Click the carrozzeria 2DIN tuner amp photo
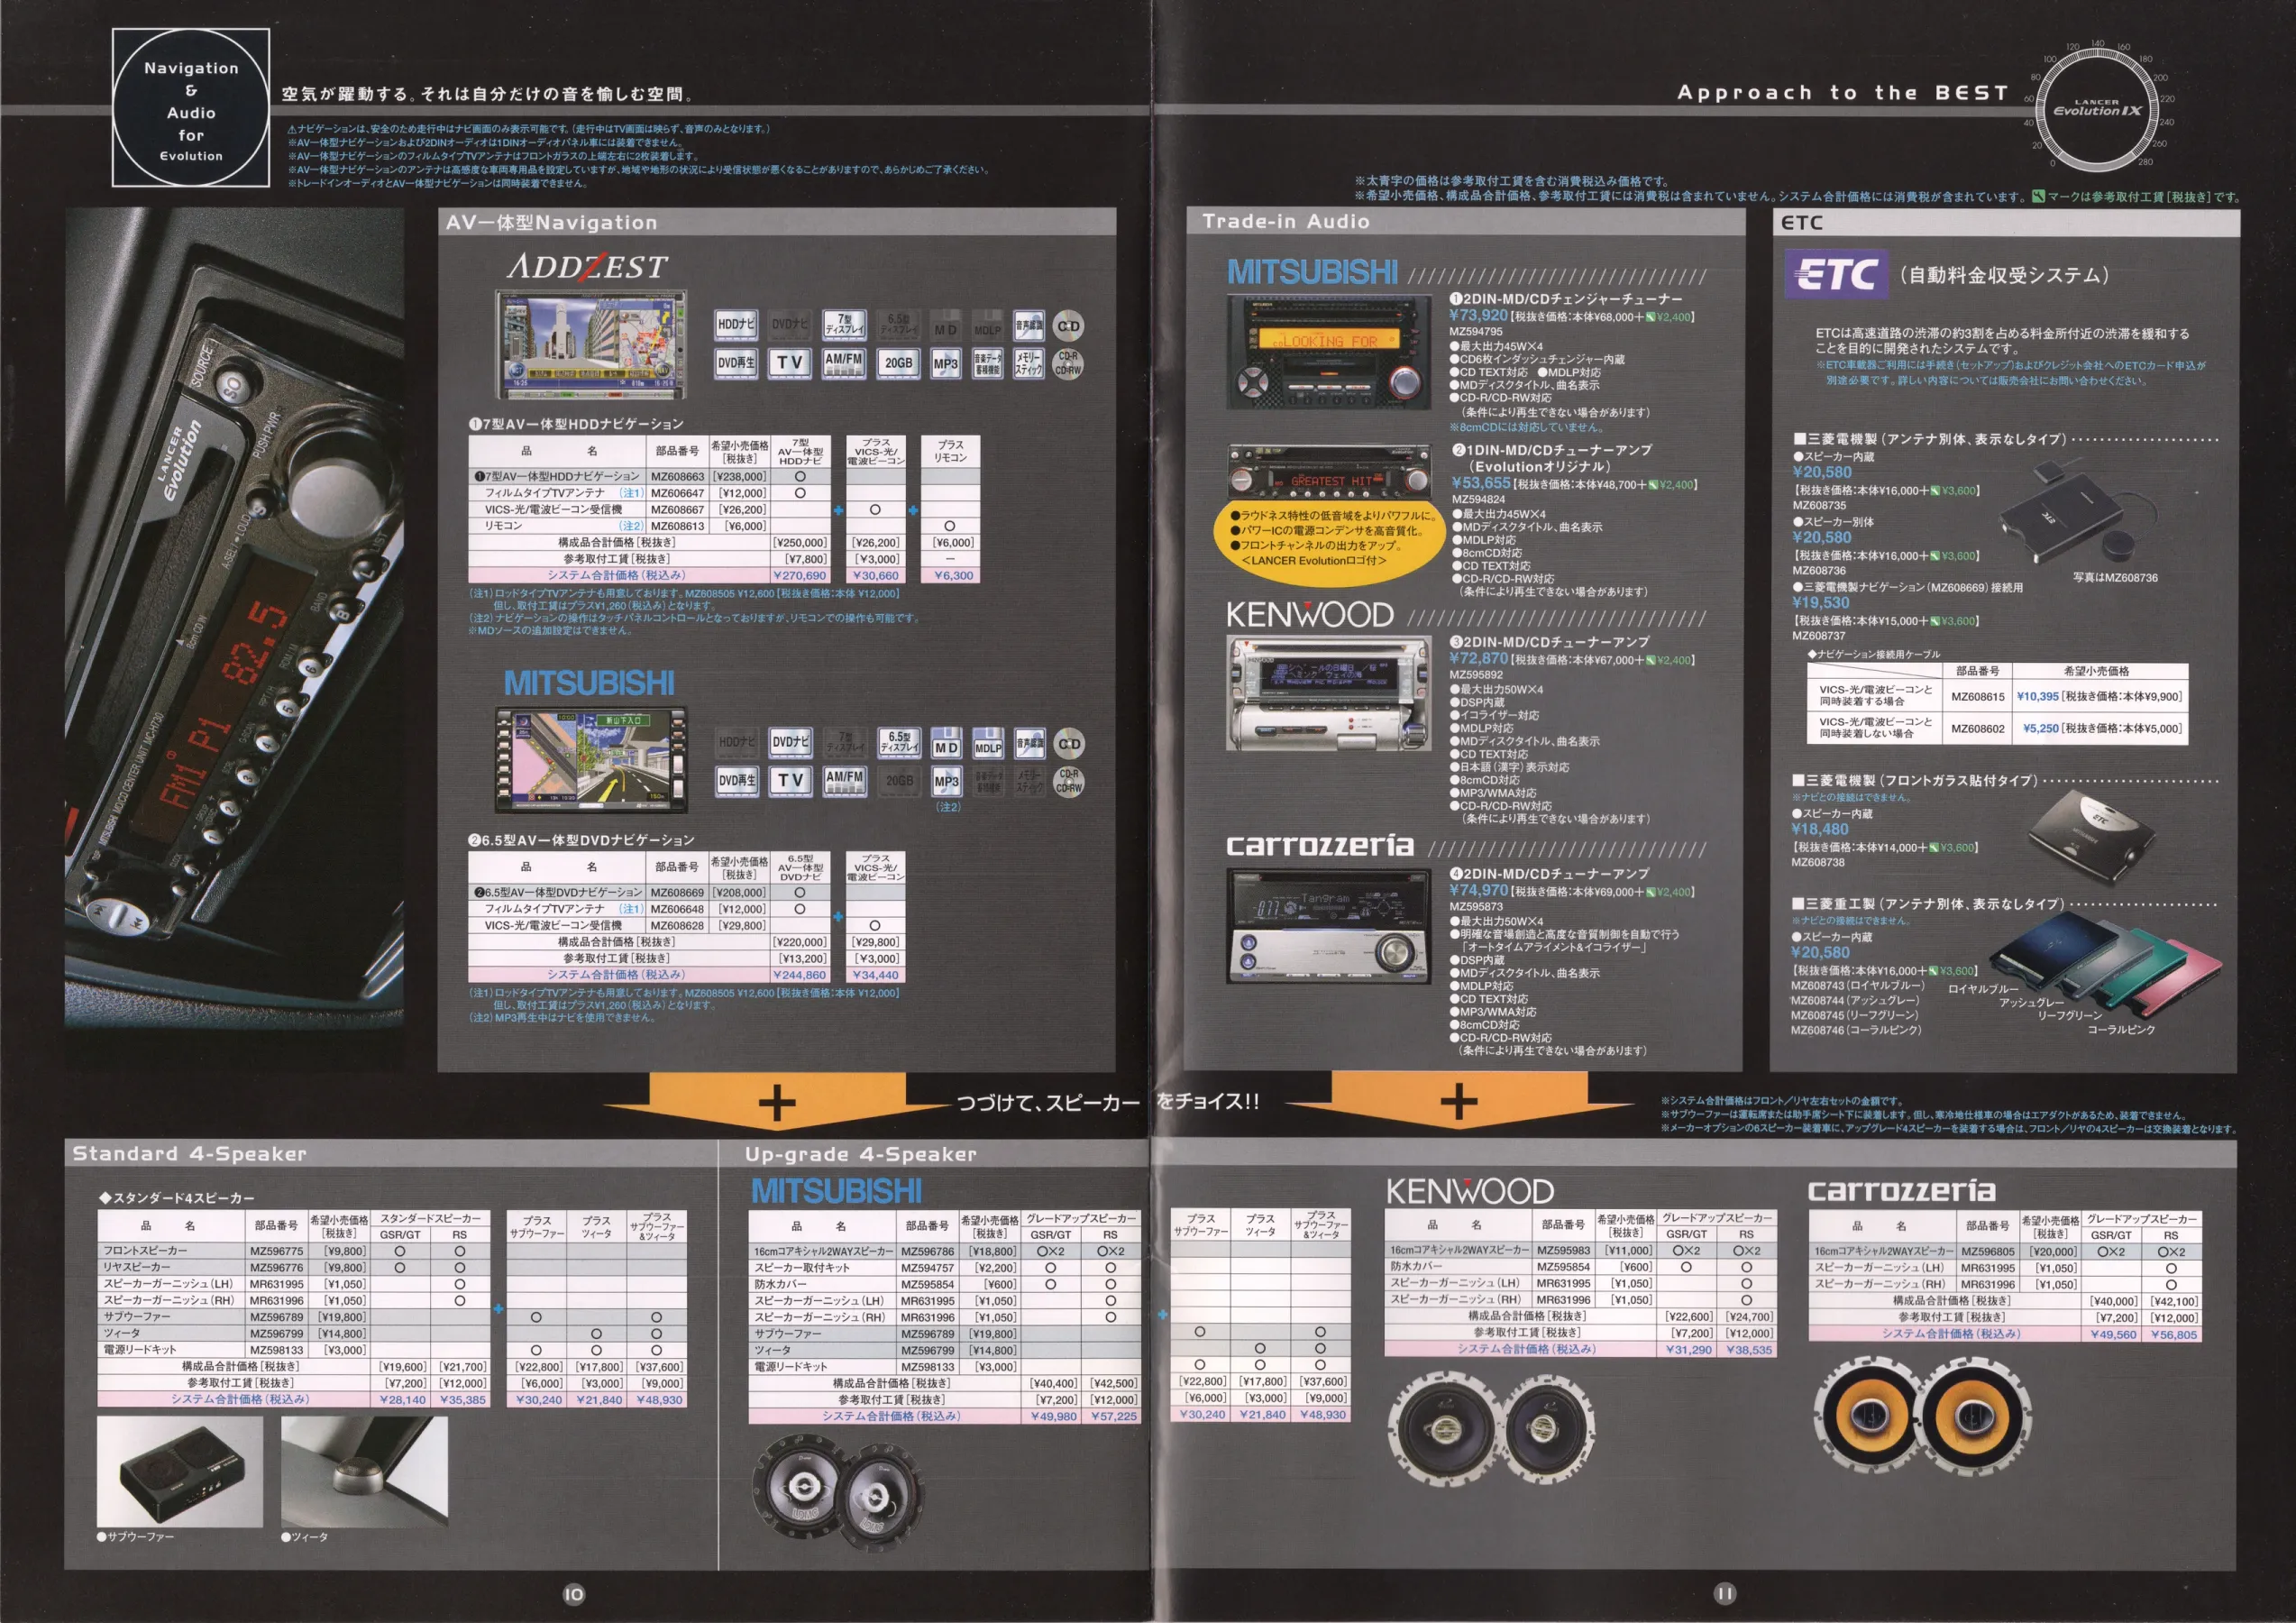Viewport: 2296px width, 1623px height. [x=1329, y=926]
